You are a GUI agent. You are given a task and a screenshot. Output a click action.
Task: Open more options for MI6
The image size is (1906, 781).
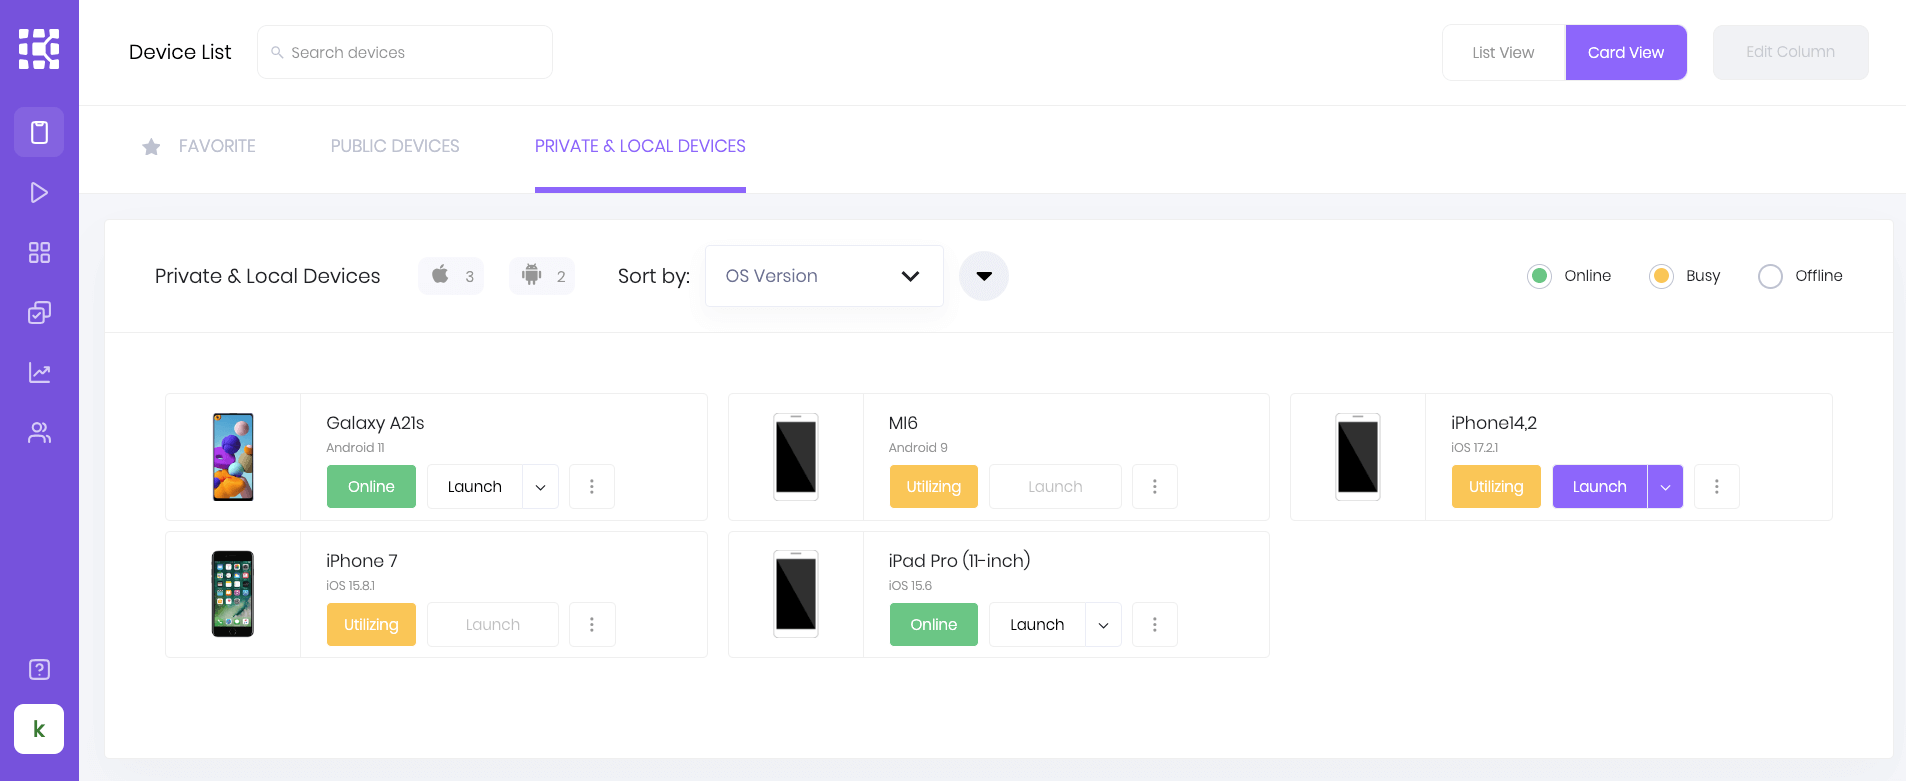click(1155, 487)
